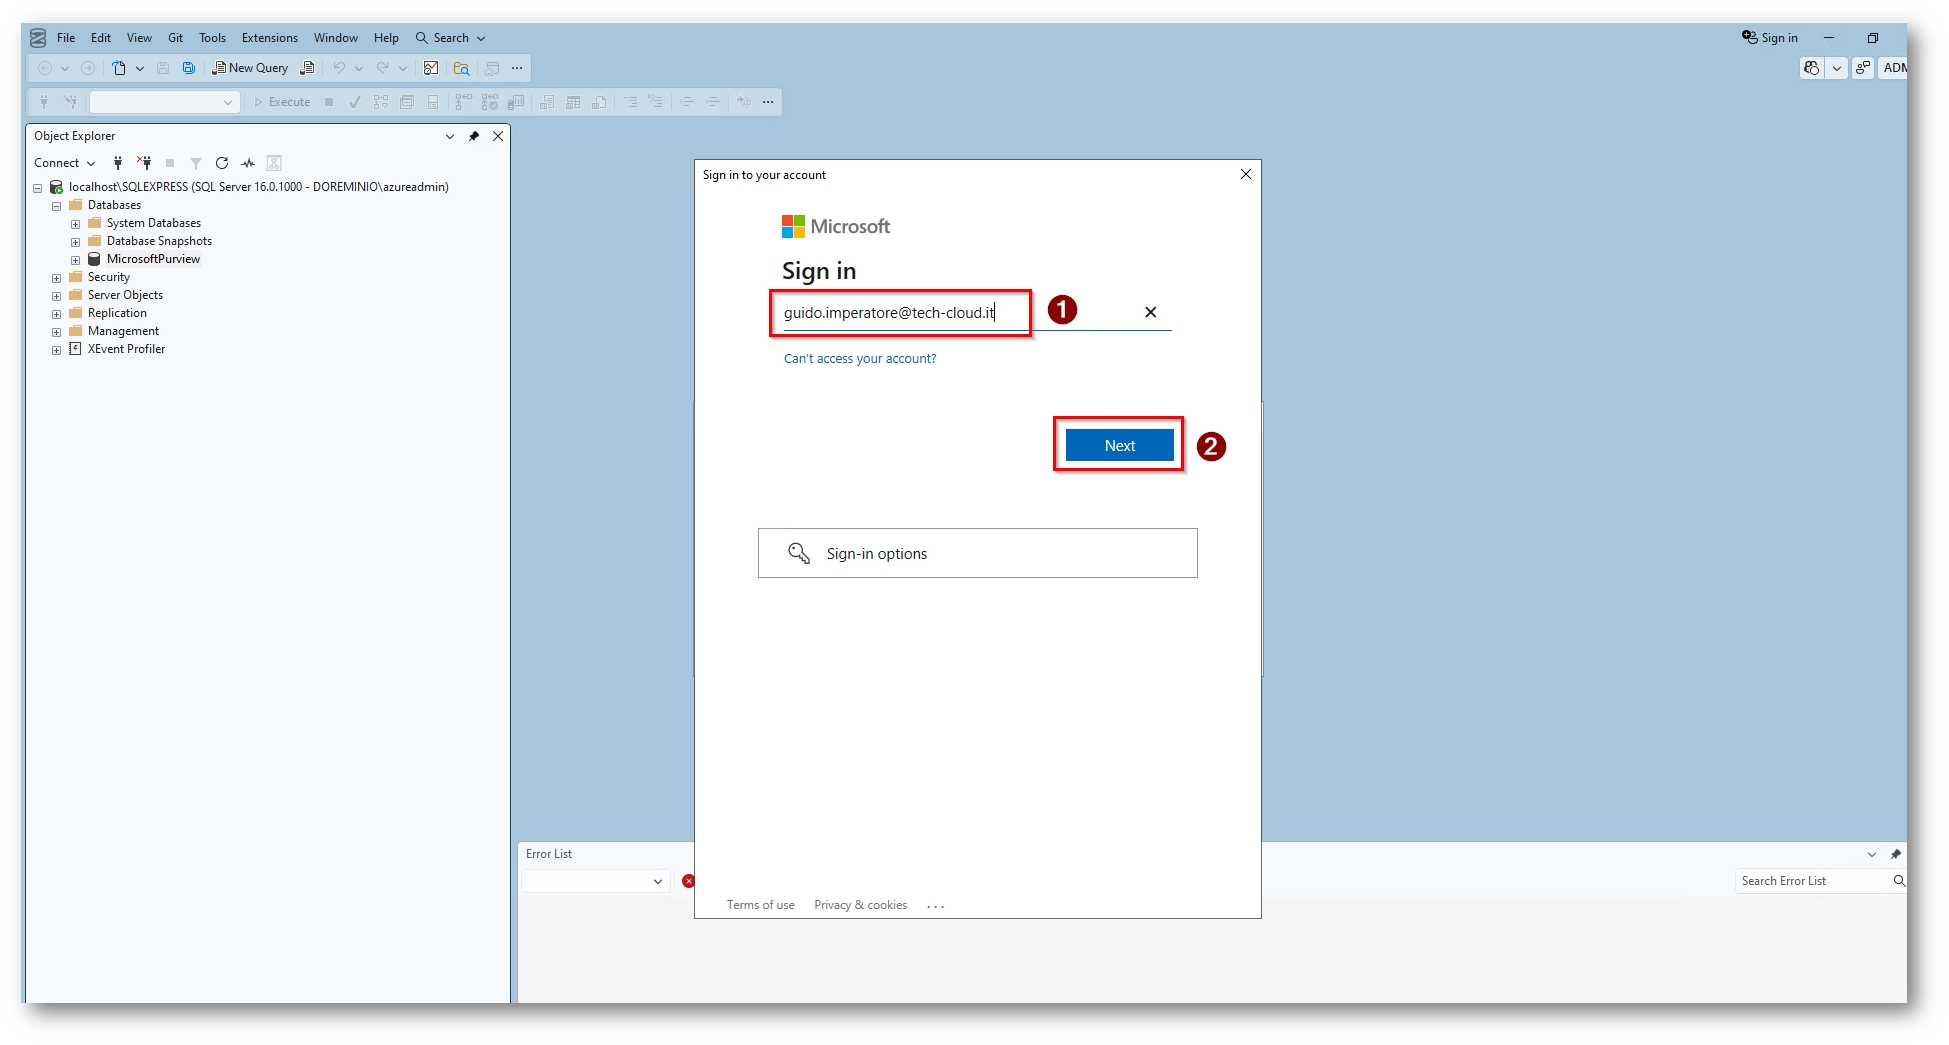Click the Search Error List field
Image resolution: width=1949 pixels, height=1045 pixels.
tap(1813, 881)
